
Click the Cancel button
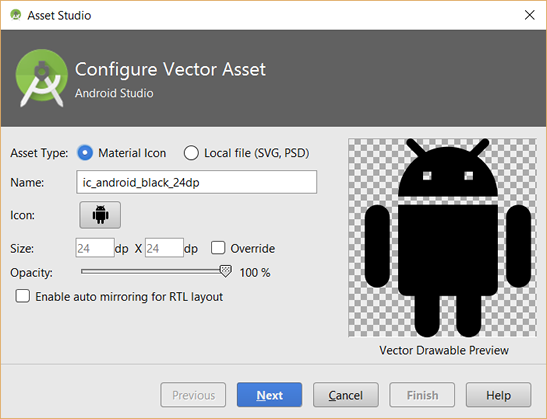click(x=345, y=395)
